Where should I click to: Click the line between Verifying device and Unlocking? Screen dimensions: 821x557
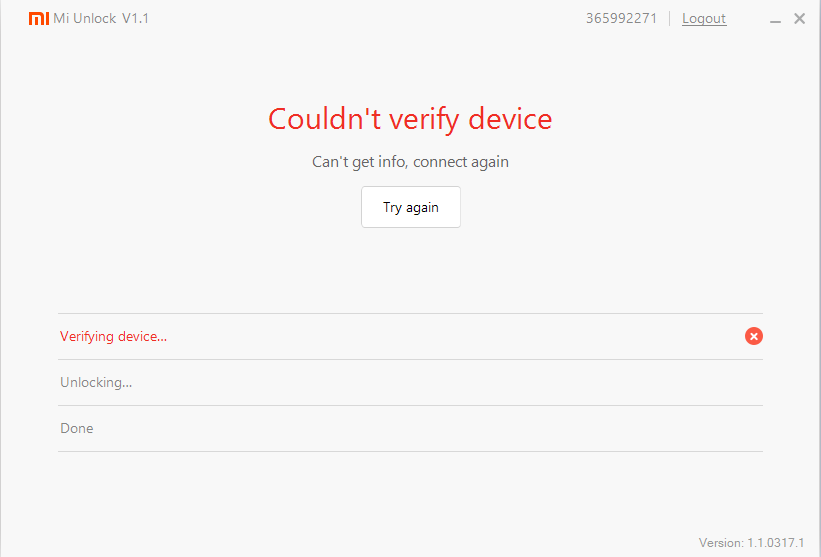pos(410,359)
